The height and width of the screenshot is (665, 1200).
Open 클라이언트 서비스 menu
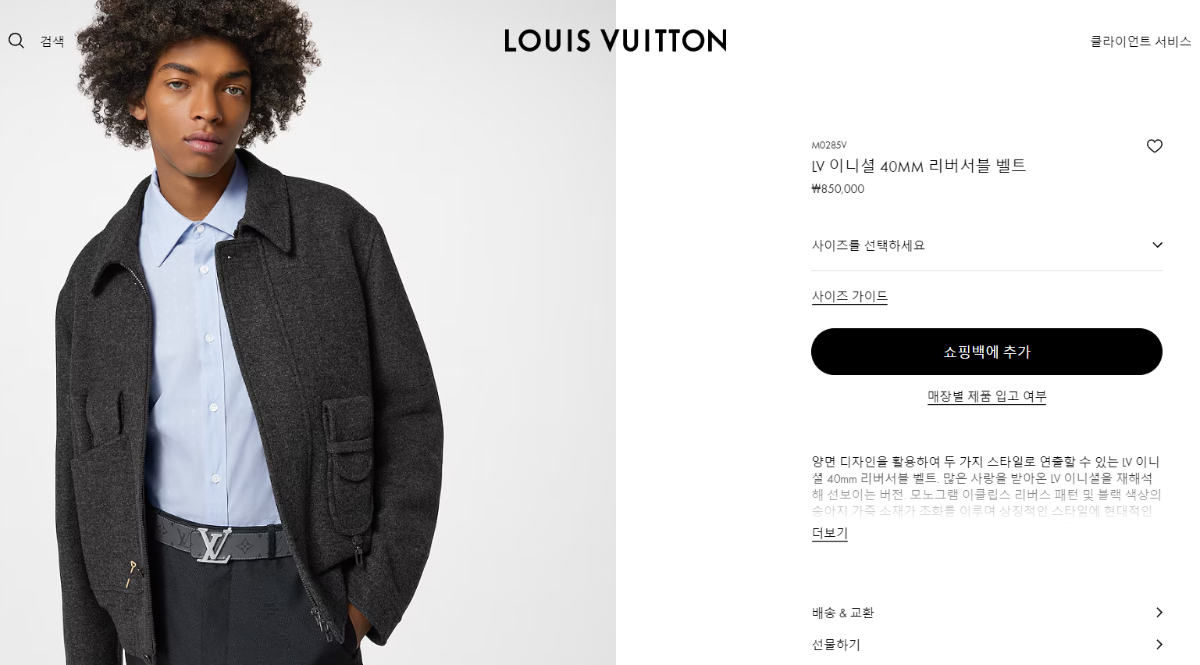[1140, 42]
